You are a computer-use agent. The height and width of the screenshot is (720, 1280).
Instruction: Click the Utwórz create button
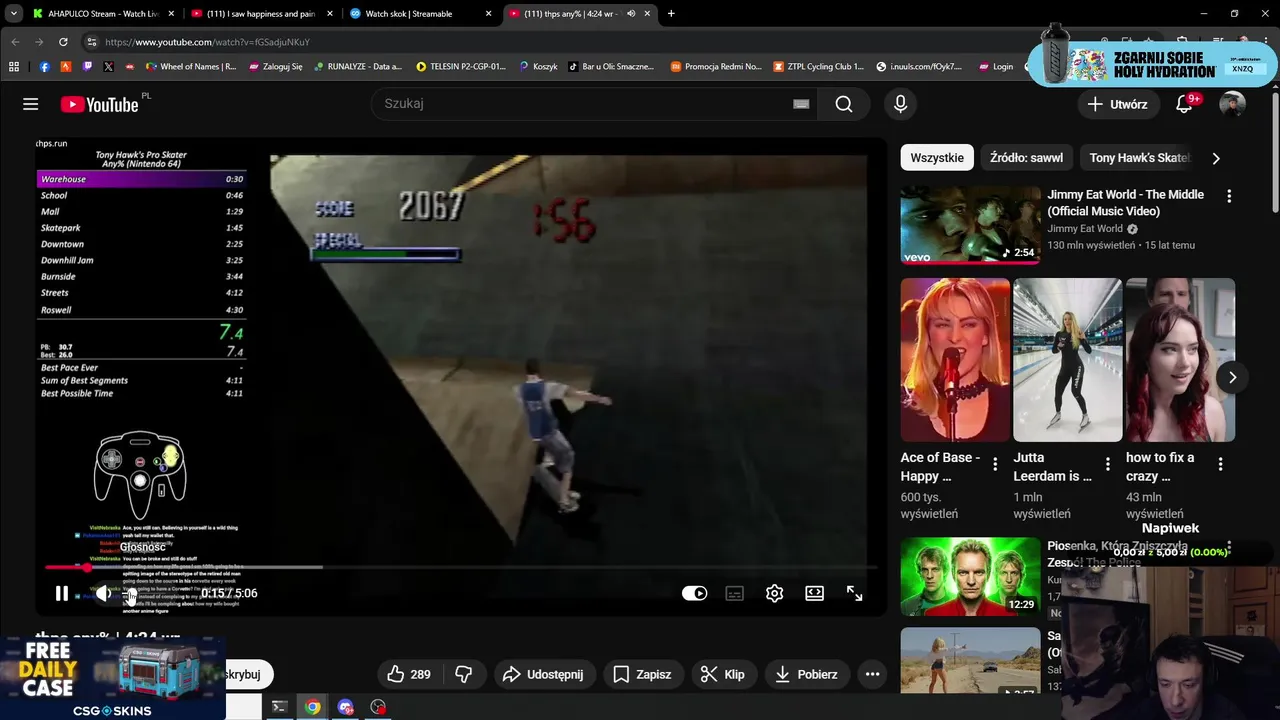1117,104
